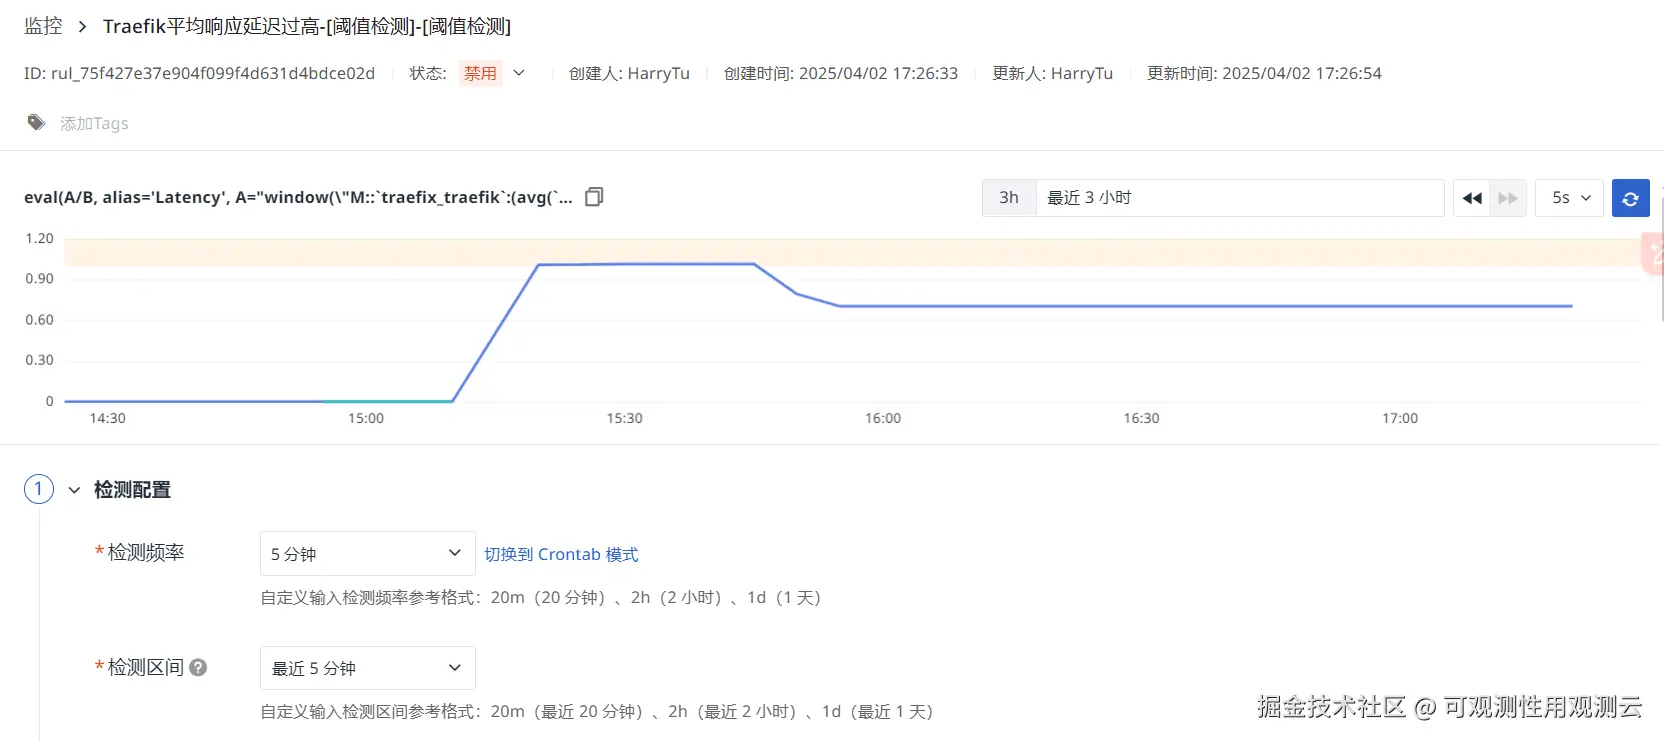This screenshot has width=1664, height=742.
Task: Click the 0.60 y-axis label
Action: (x=39, y=320)
